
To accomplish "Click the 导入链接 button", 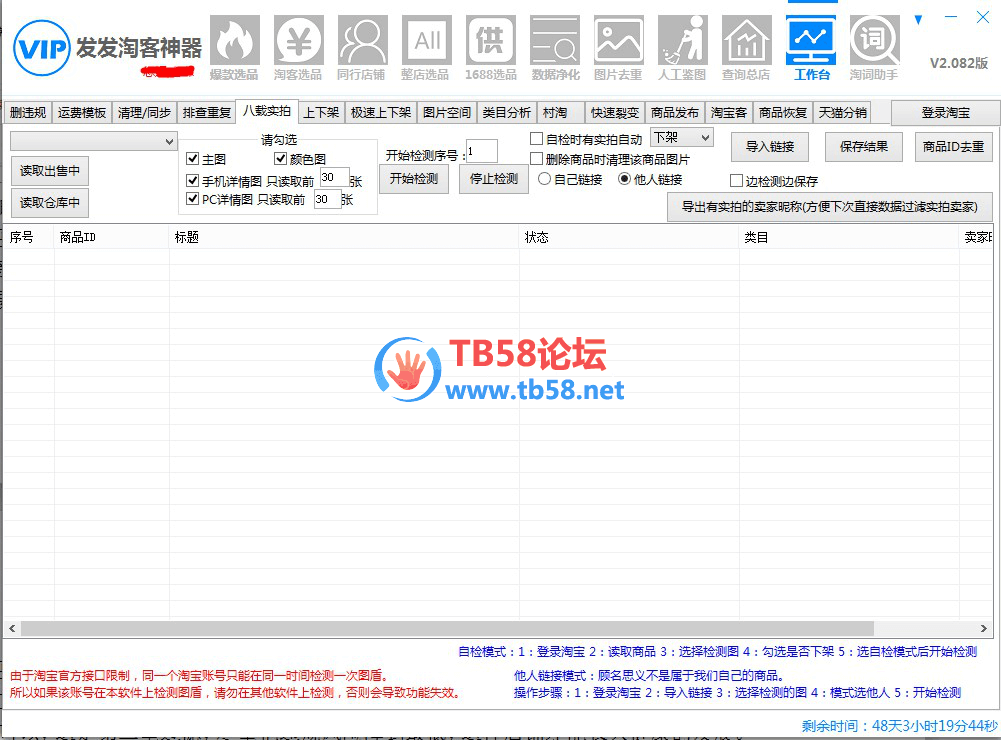I will click(x=770, y=147).
